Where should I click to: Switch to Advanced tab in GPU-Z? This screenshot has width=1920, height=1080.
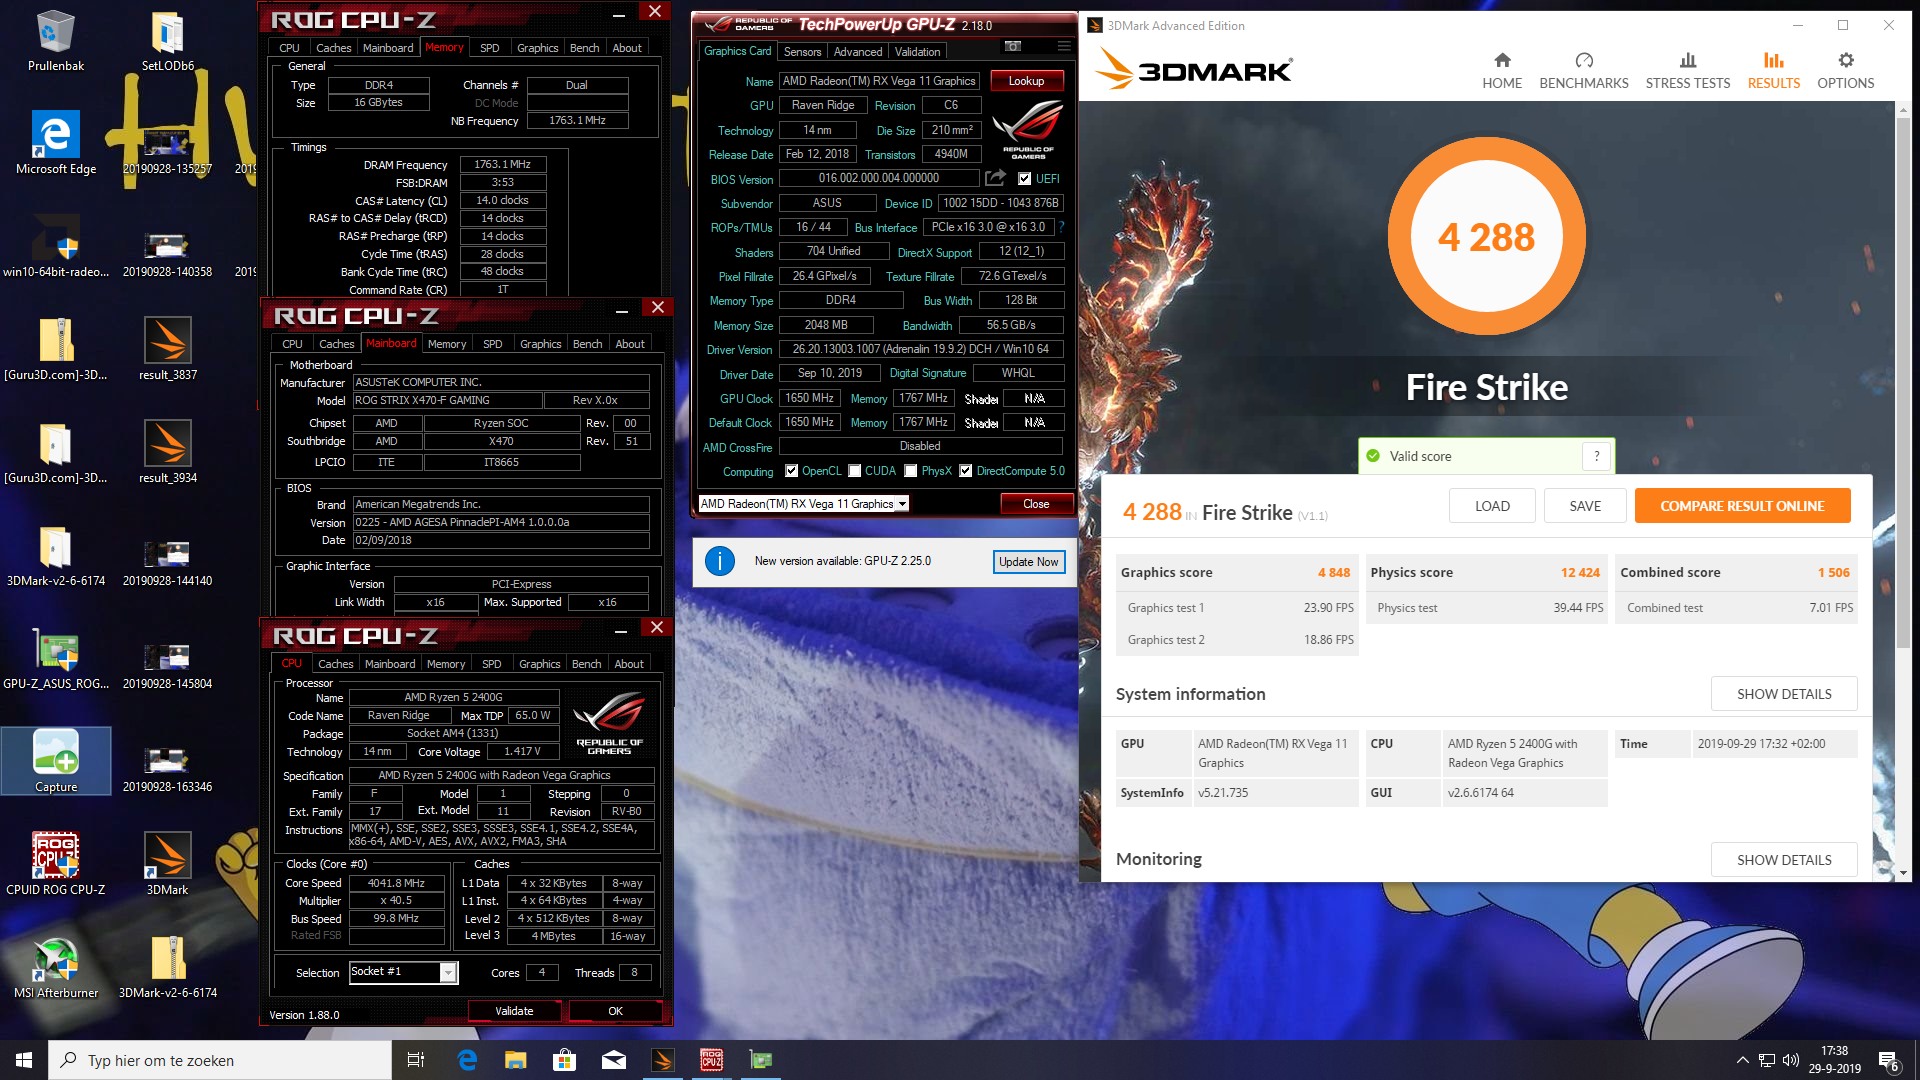[x=858, y=52]
